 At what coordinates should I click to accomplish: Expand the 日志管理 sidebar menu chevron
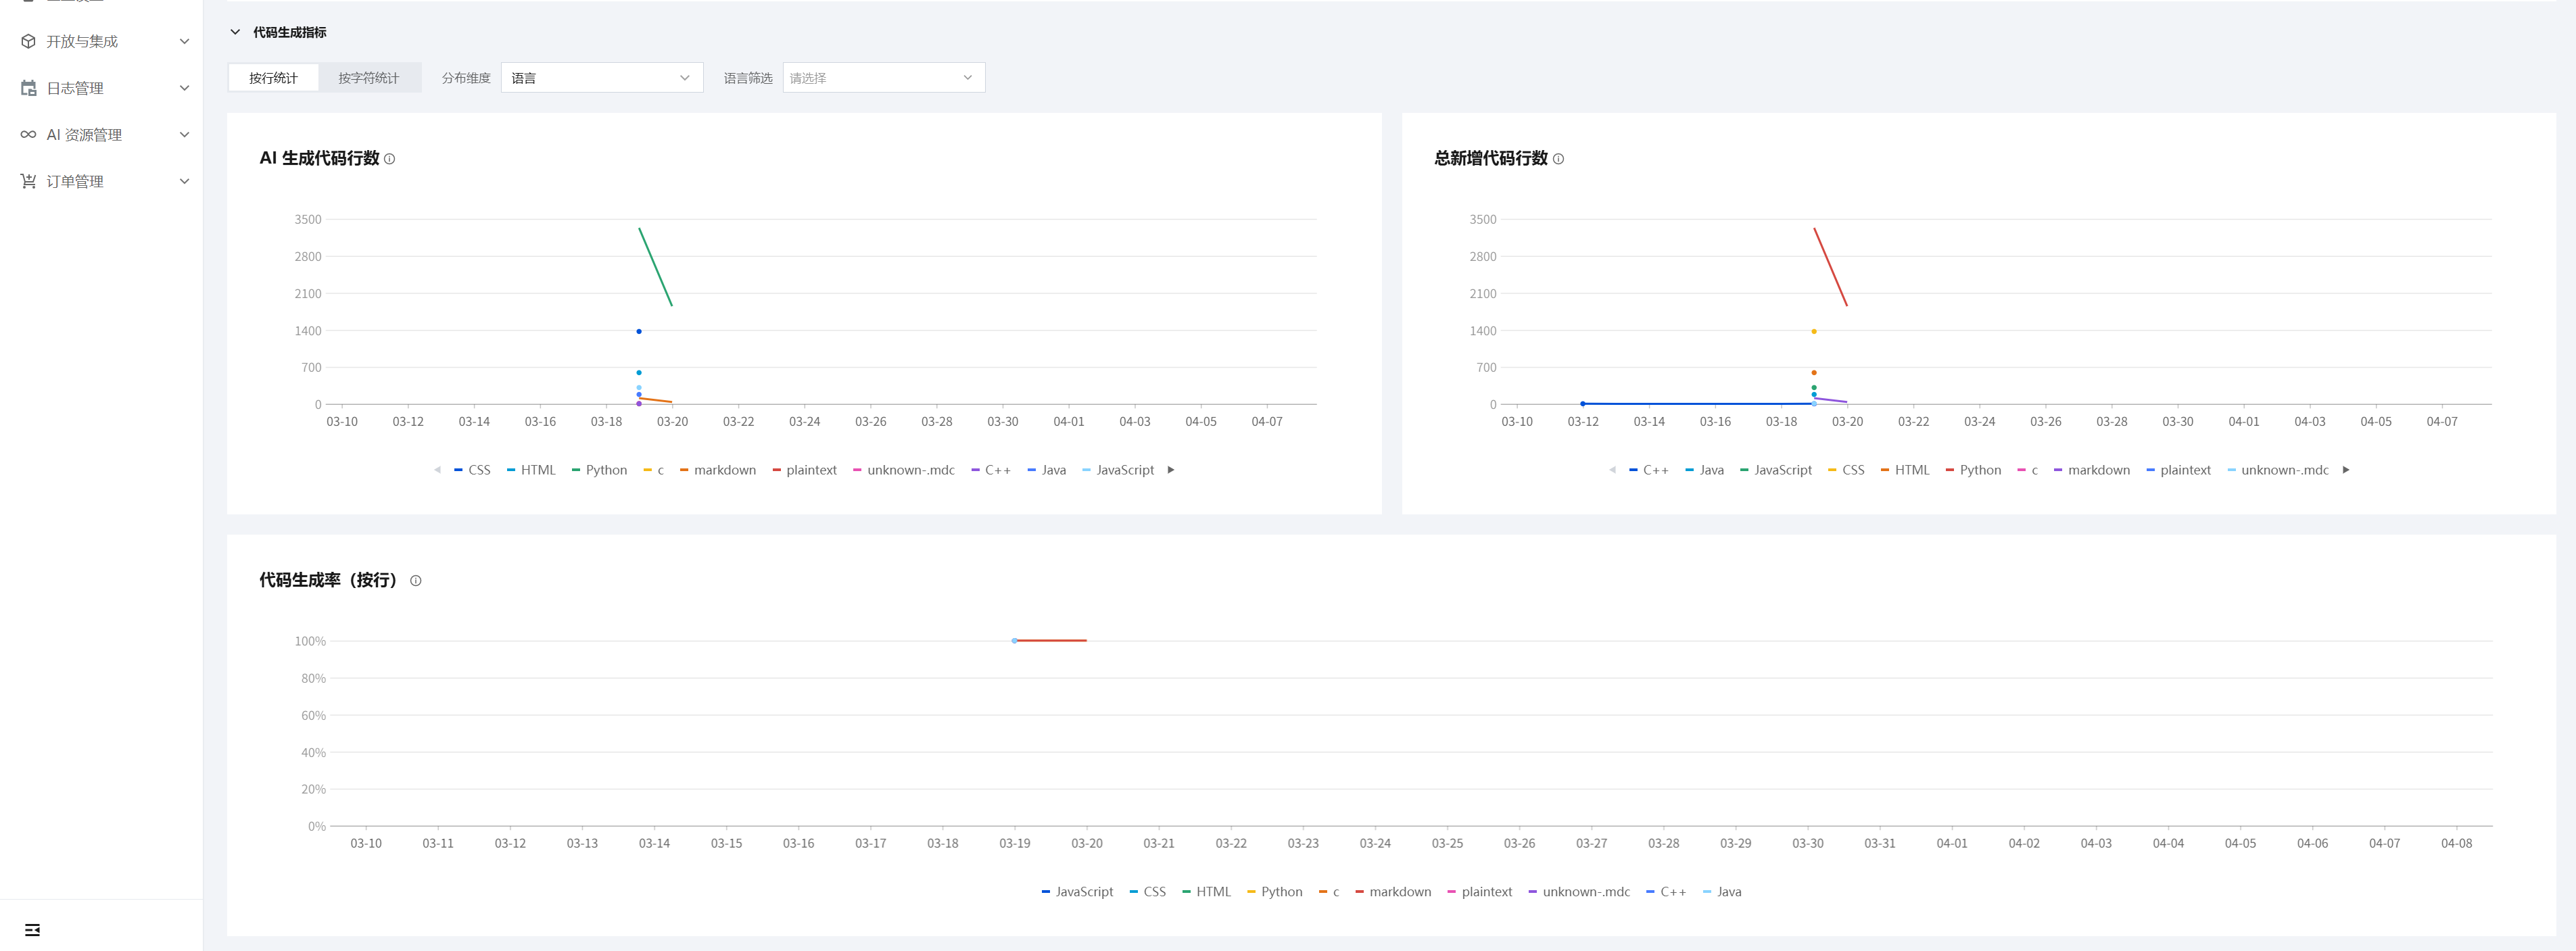tap(184, 88)
